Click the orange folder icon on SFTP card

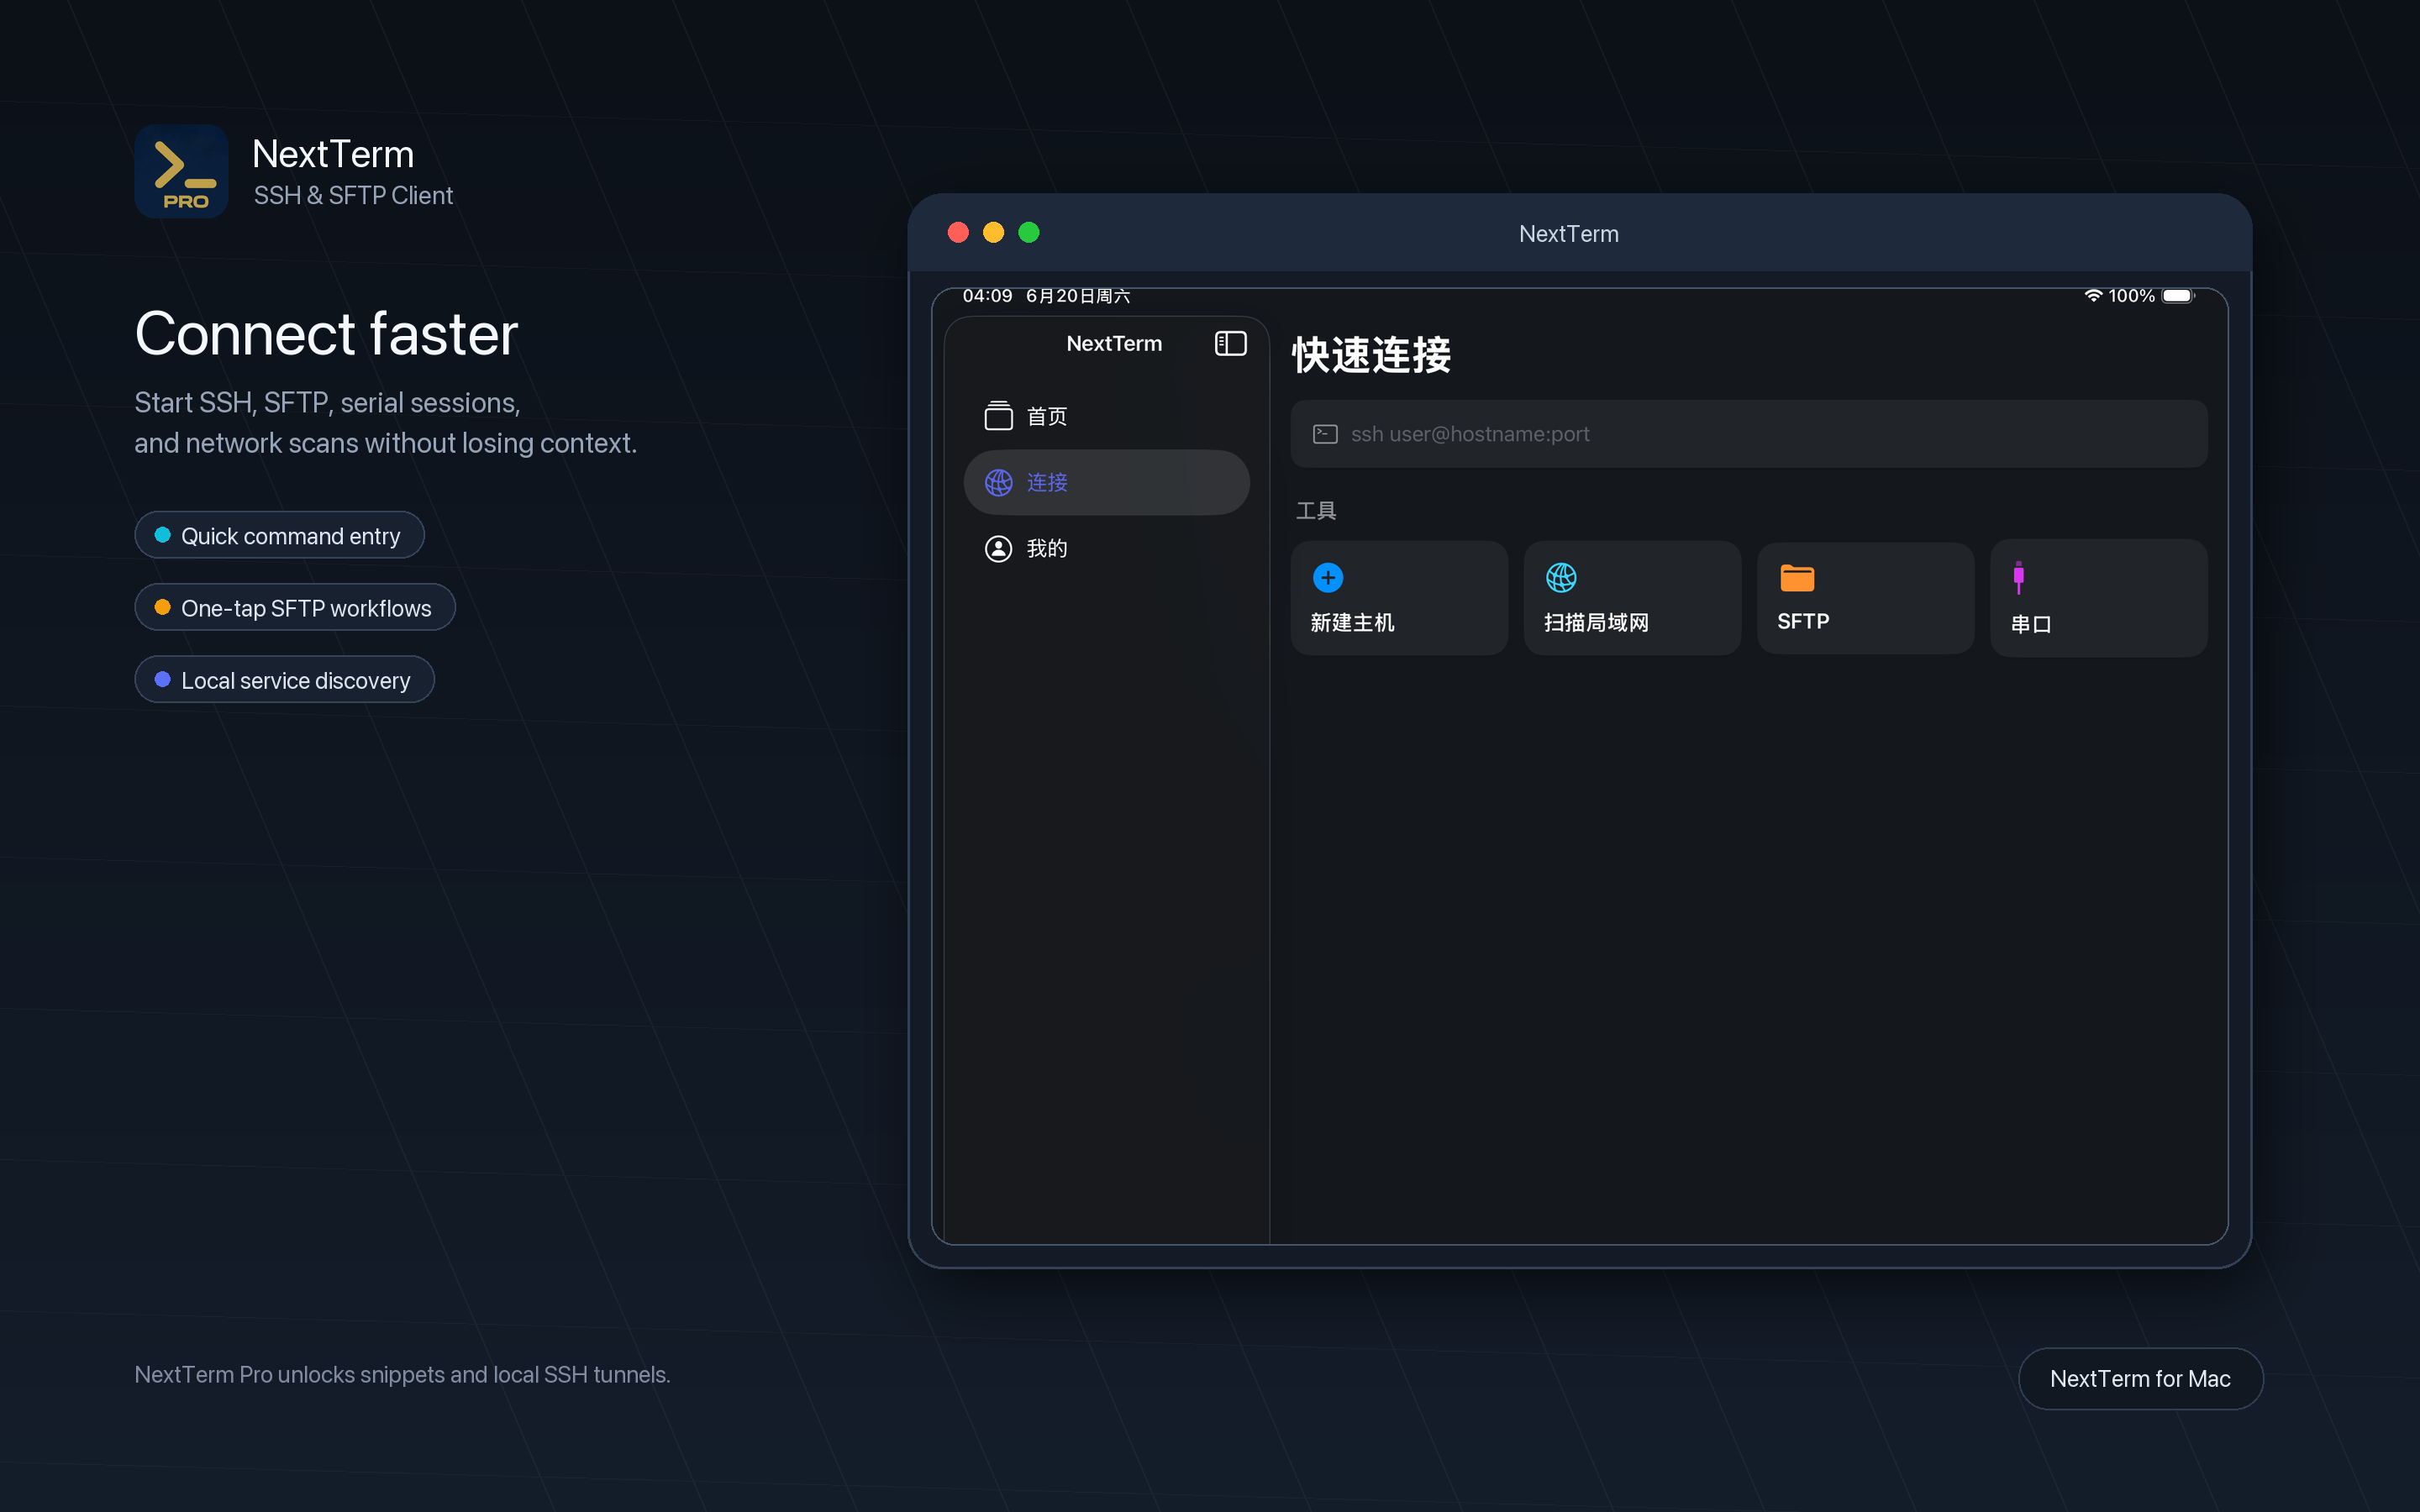pos(1797,577)
